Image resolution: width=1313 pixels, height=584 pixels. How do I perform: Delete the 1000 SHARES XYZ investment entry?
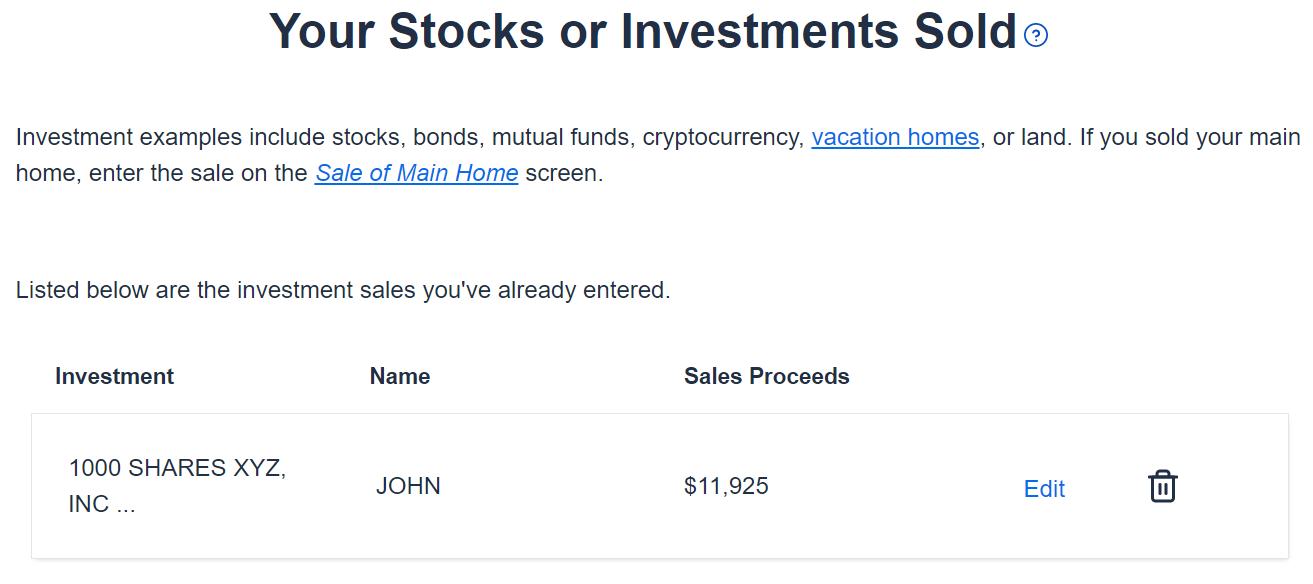coord(1162,487)
